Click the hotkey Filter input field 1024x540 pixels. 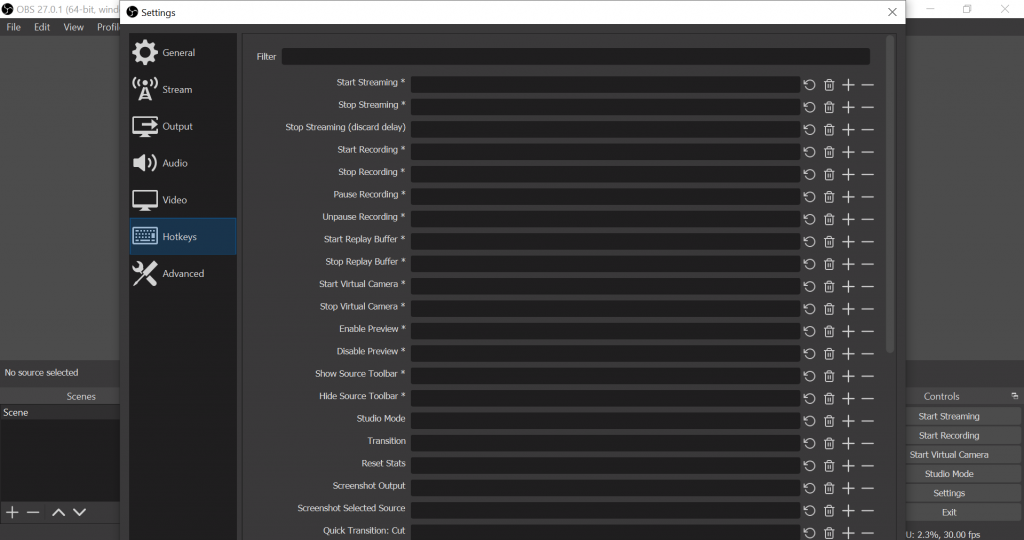(575, 57)
